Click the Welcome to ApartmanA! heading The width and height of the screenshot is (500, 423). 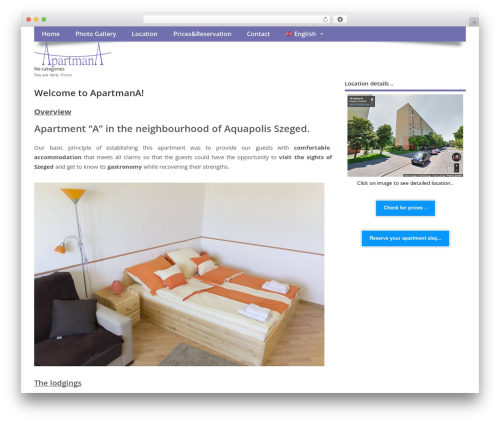tap(89, 93)
